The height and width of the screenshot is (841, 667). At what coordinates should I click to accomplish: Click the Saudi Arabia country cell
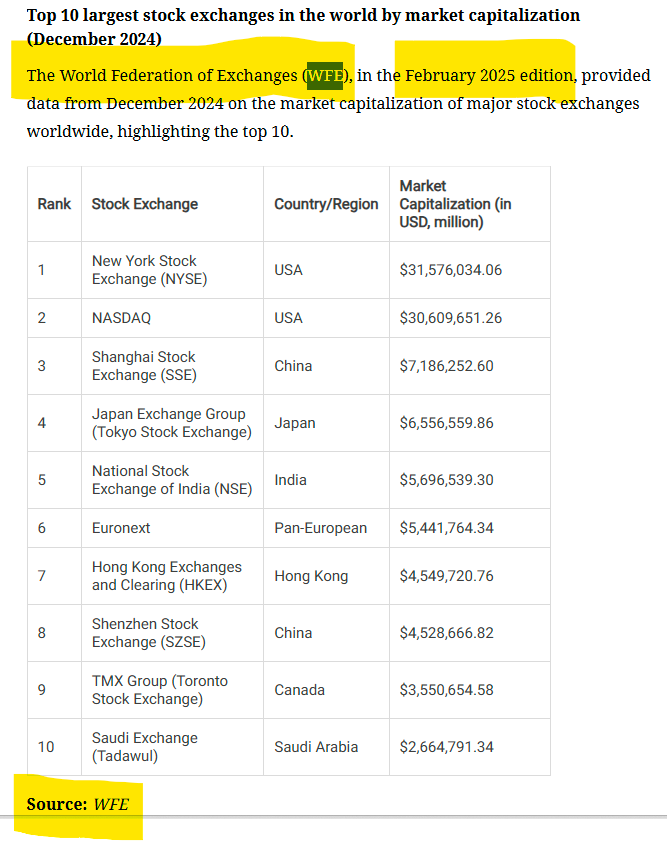326,747
